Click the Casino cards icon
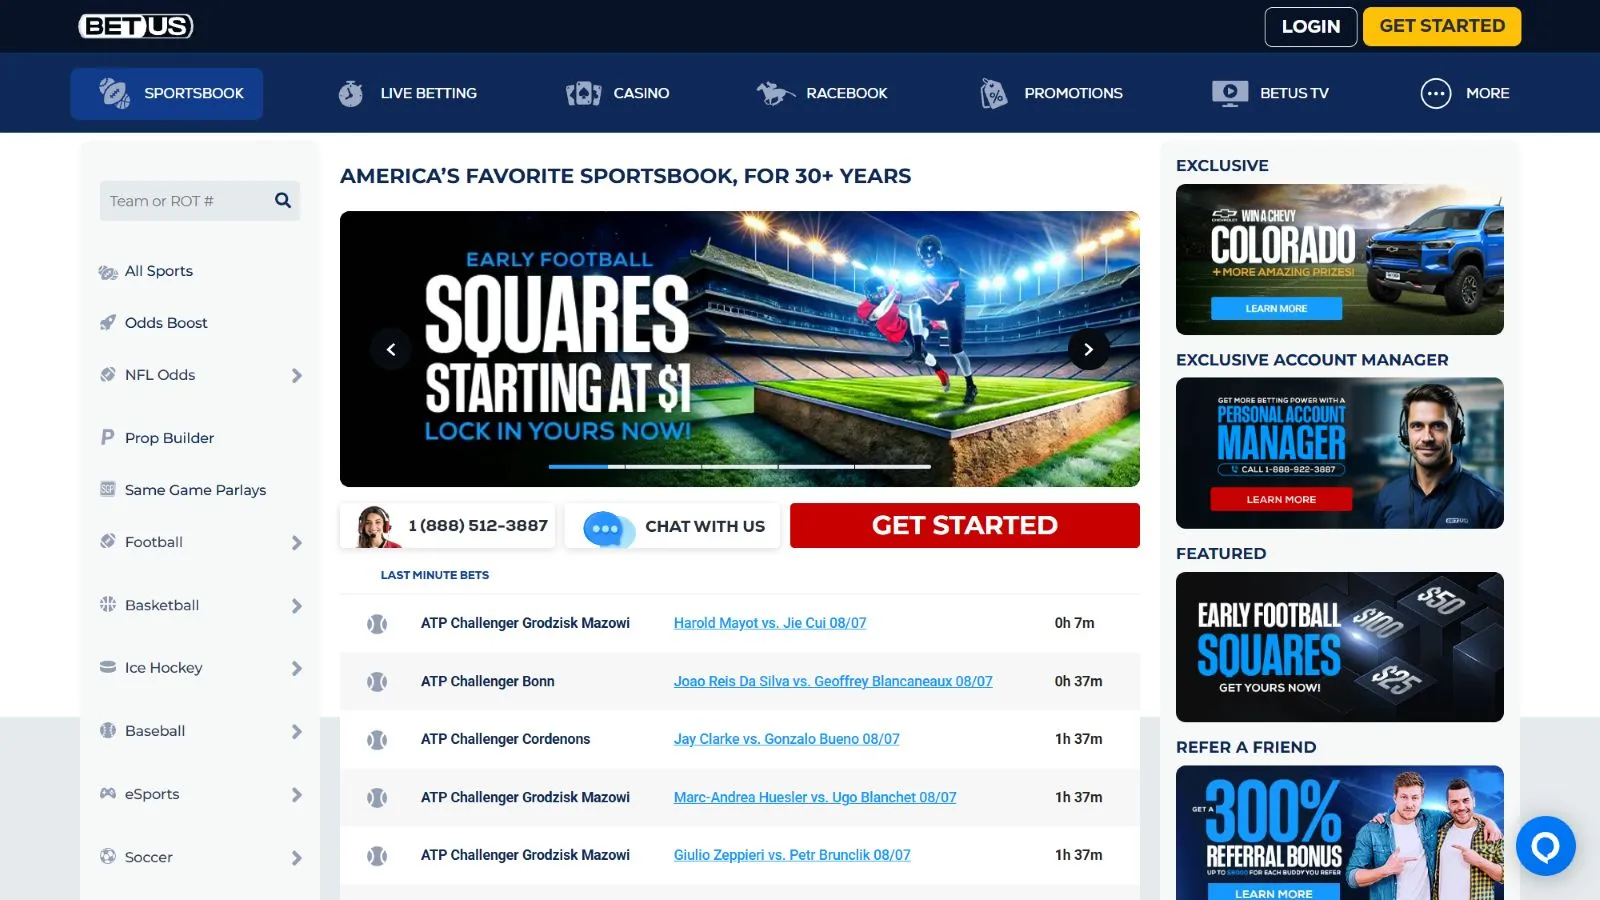The width and height of the screenshot is (1600, 900). click(583, 93)
